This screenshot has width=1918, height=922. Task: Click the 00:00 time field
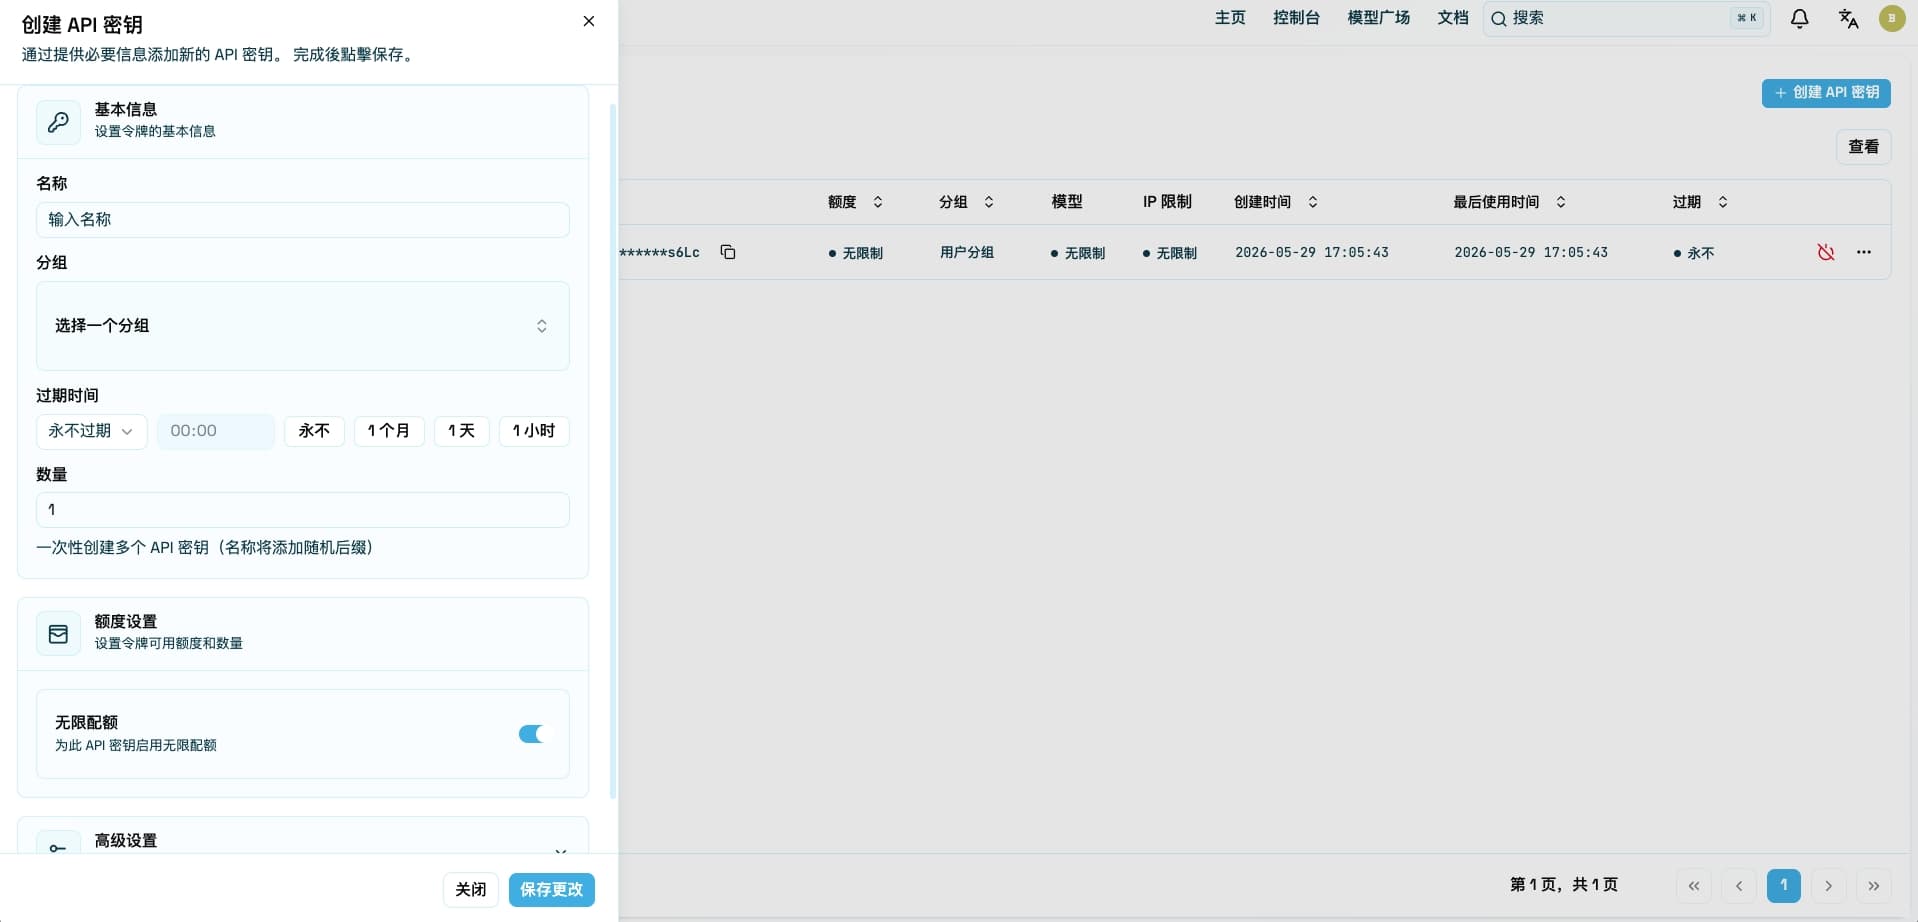(x=216, y=431)
